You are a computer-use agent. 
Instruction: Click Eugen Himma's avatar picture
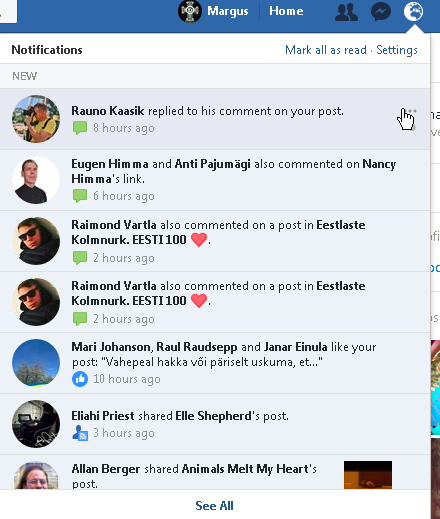tap(36, 180)
